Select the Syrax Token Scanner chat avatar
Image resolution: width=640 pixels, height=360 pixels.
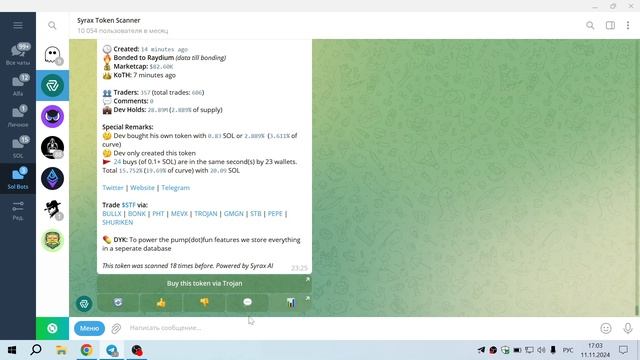click(52, 85)
